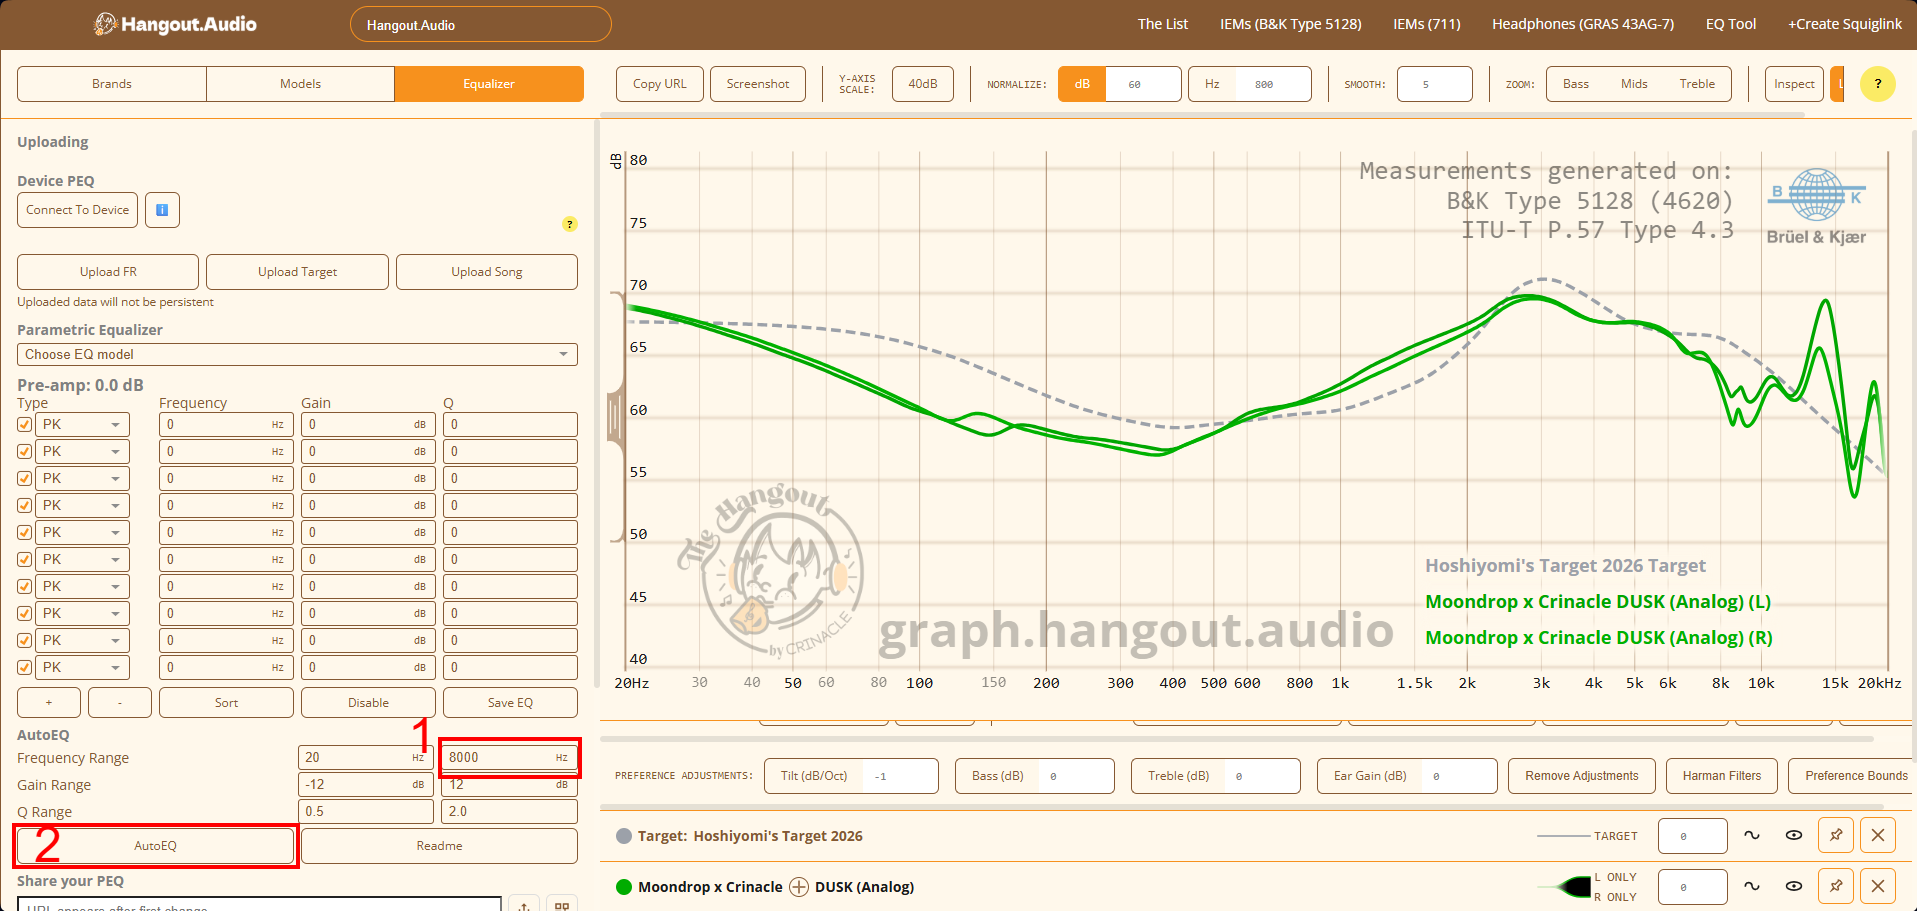Open the QR code icon near the URL field
The image size is (1917, 911).
pyautogui.click(x=561, y=904)
